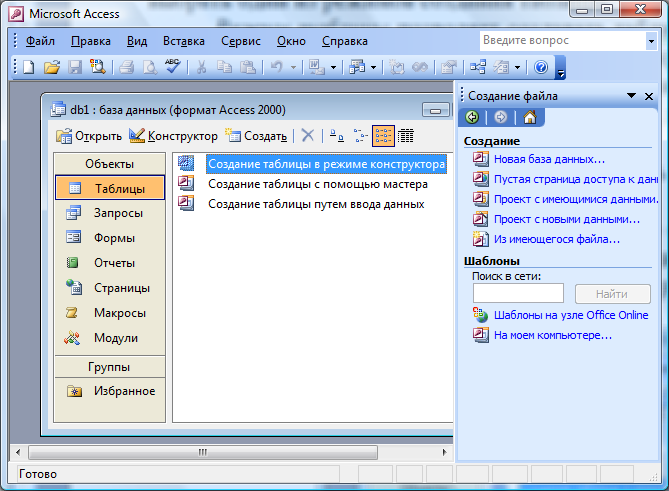
Task: Click the Relationships toolbar icon
Action: click(477, 67)
